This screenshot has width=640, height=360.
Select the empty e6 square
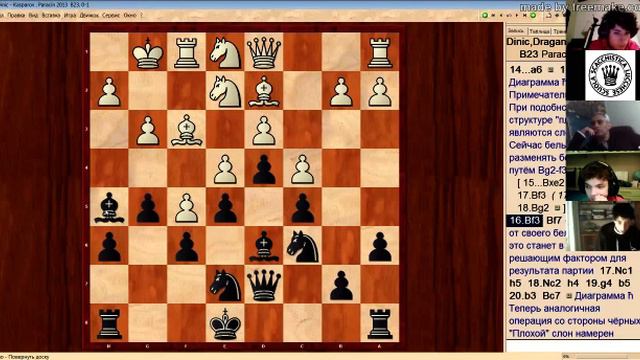[x=225, y=245]
